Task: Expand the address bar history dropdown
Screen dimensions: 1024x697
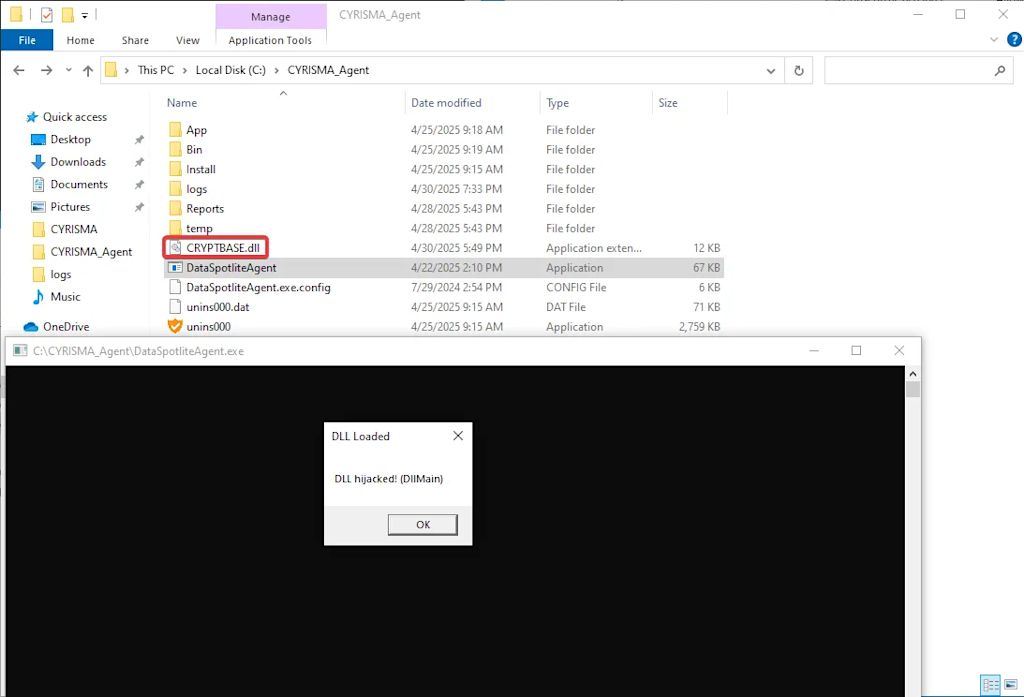Action: coord(770,70)
